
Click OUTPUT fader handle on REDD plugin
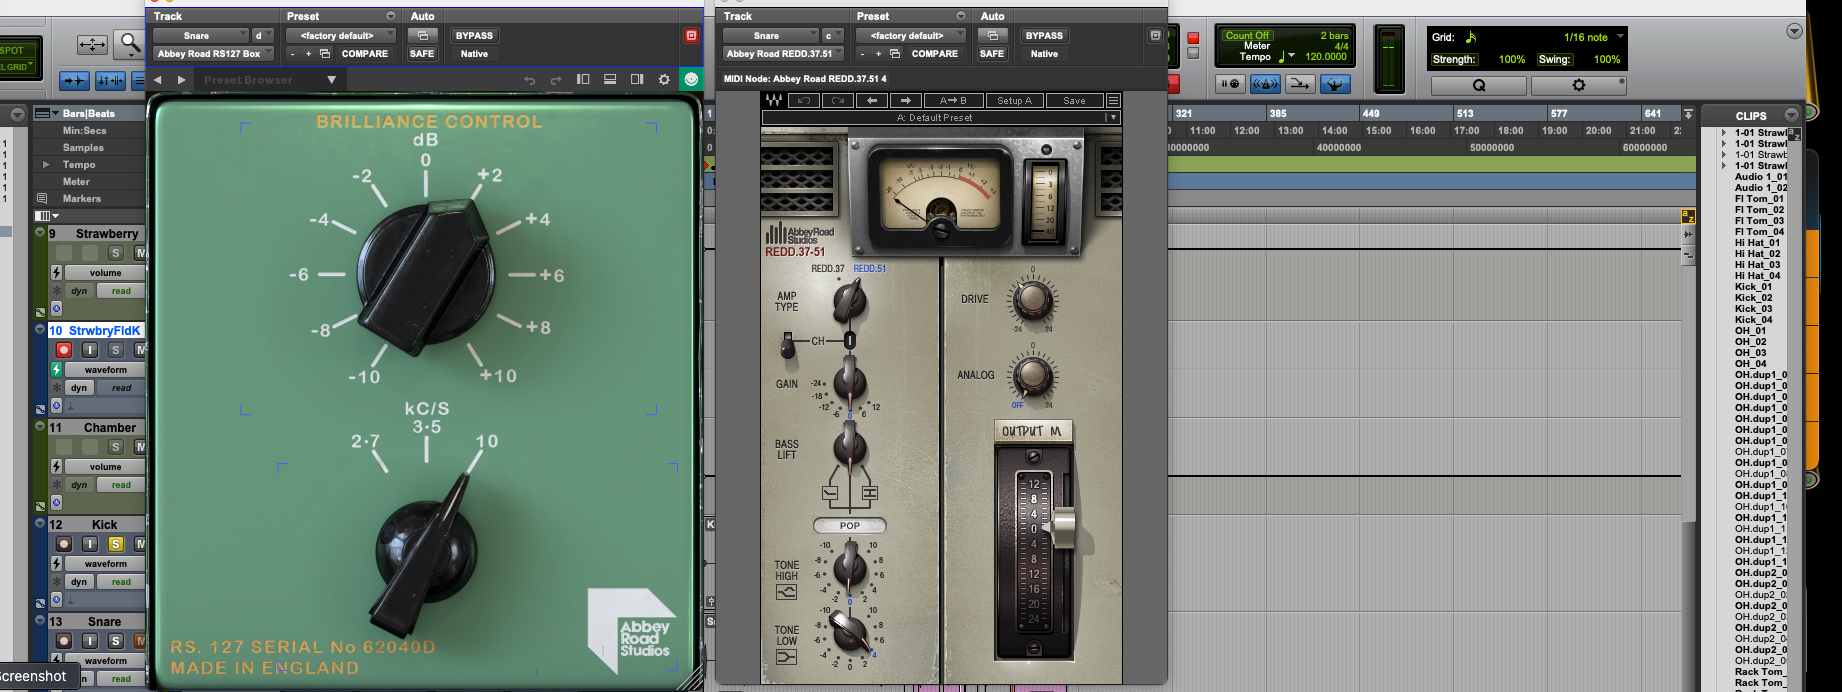[1063, 527]
